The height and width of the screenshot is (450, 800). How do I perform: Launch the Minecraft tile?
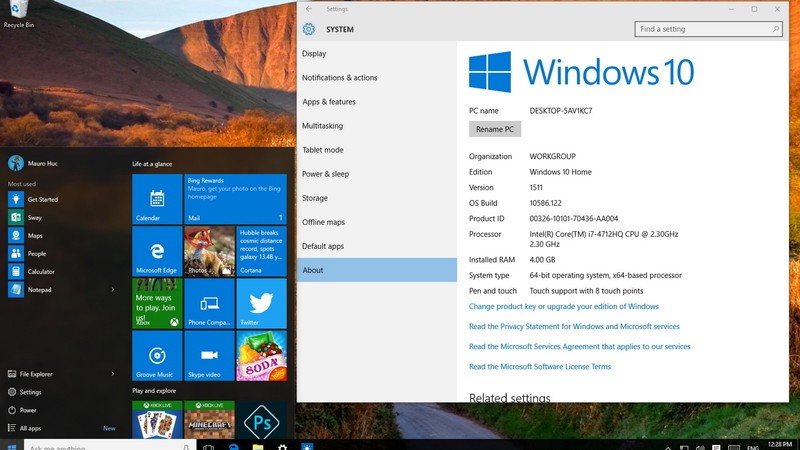[x=209, y=419]
